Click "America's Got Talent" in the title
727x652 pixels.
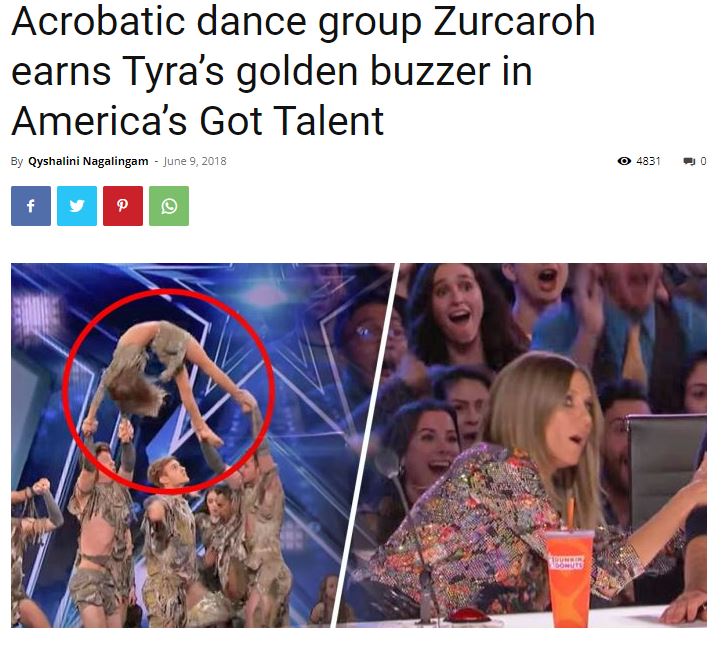(198, 121)
